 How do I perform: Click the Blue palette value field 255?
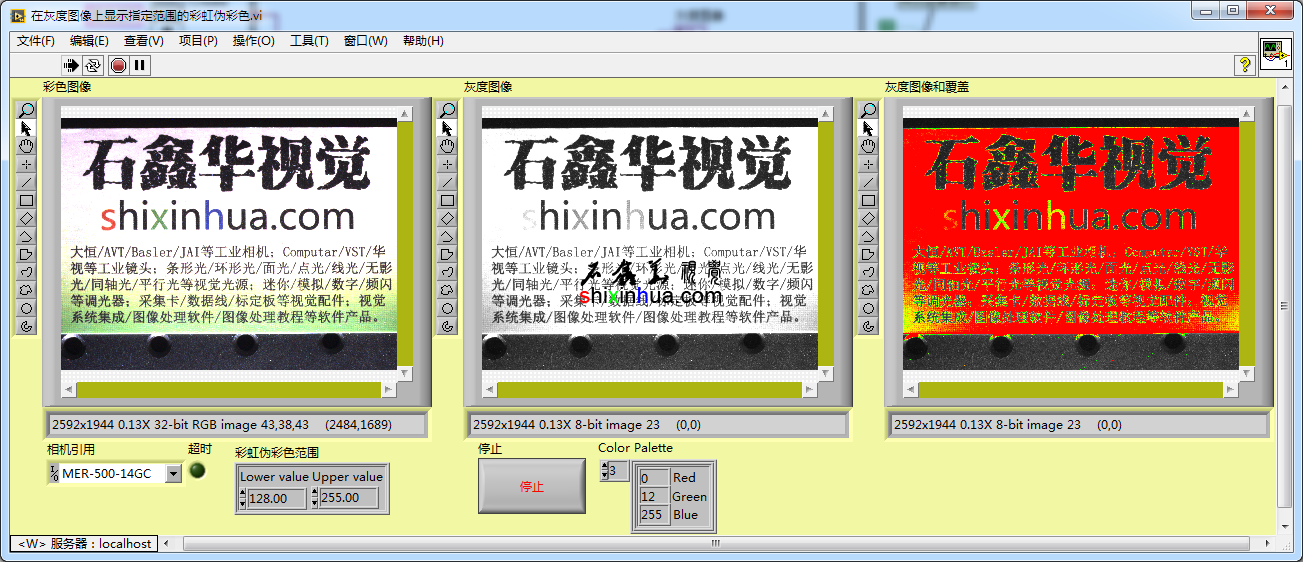click(653, 514)
